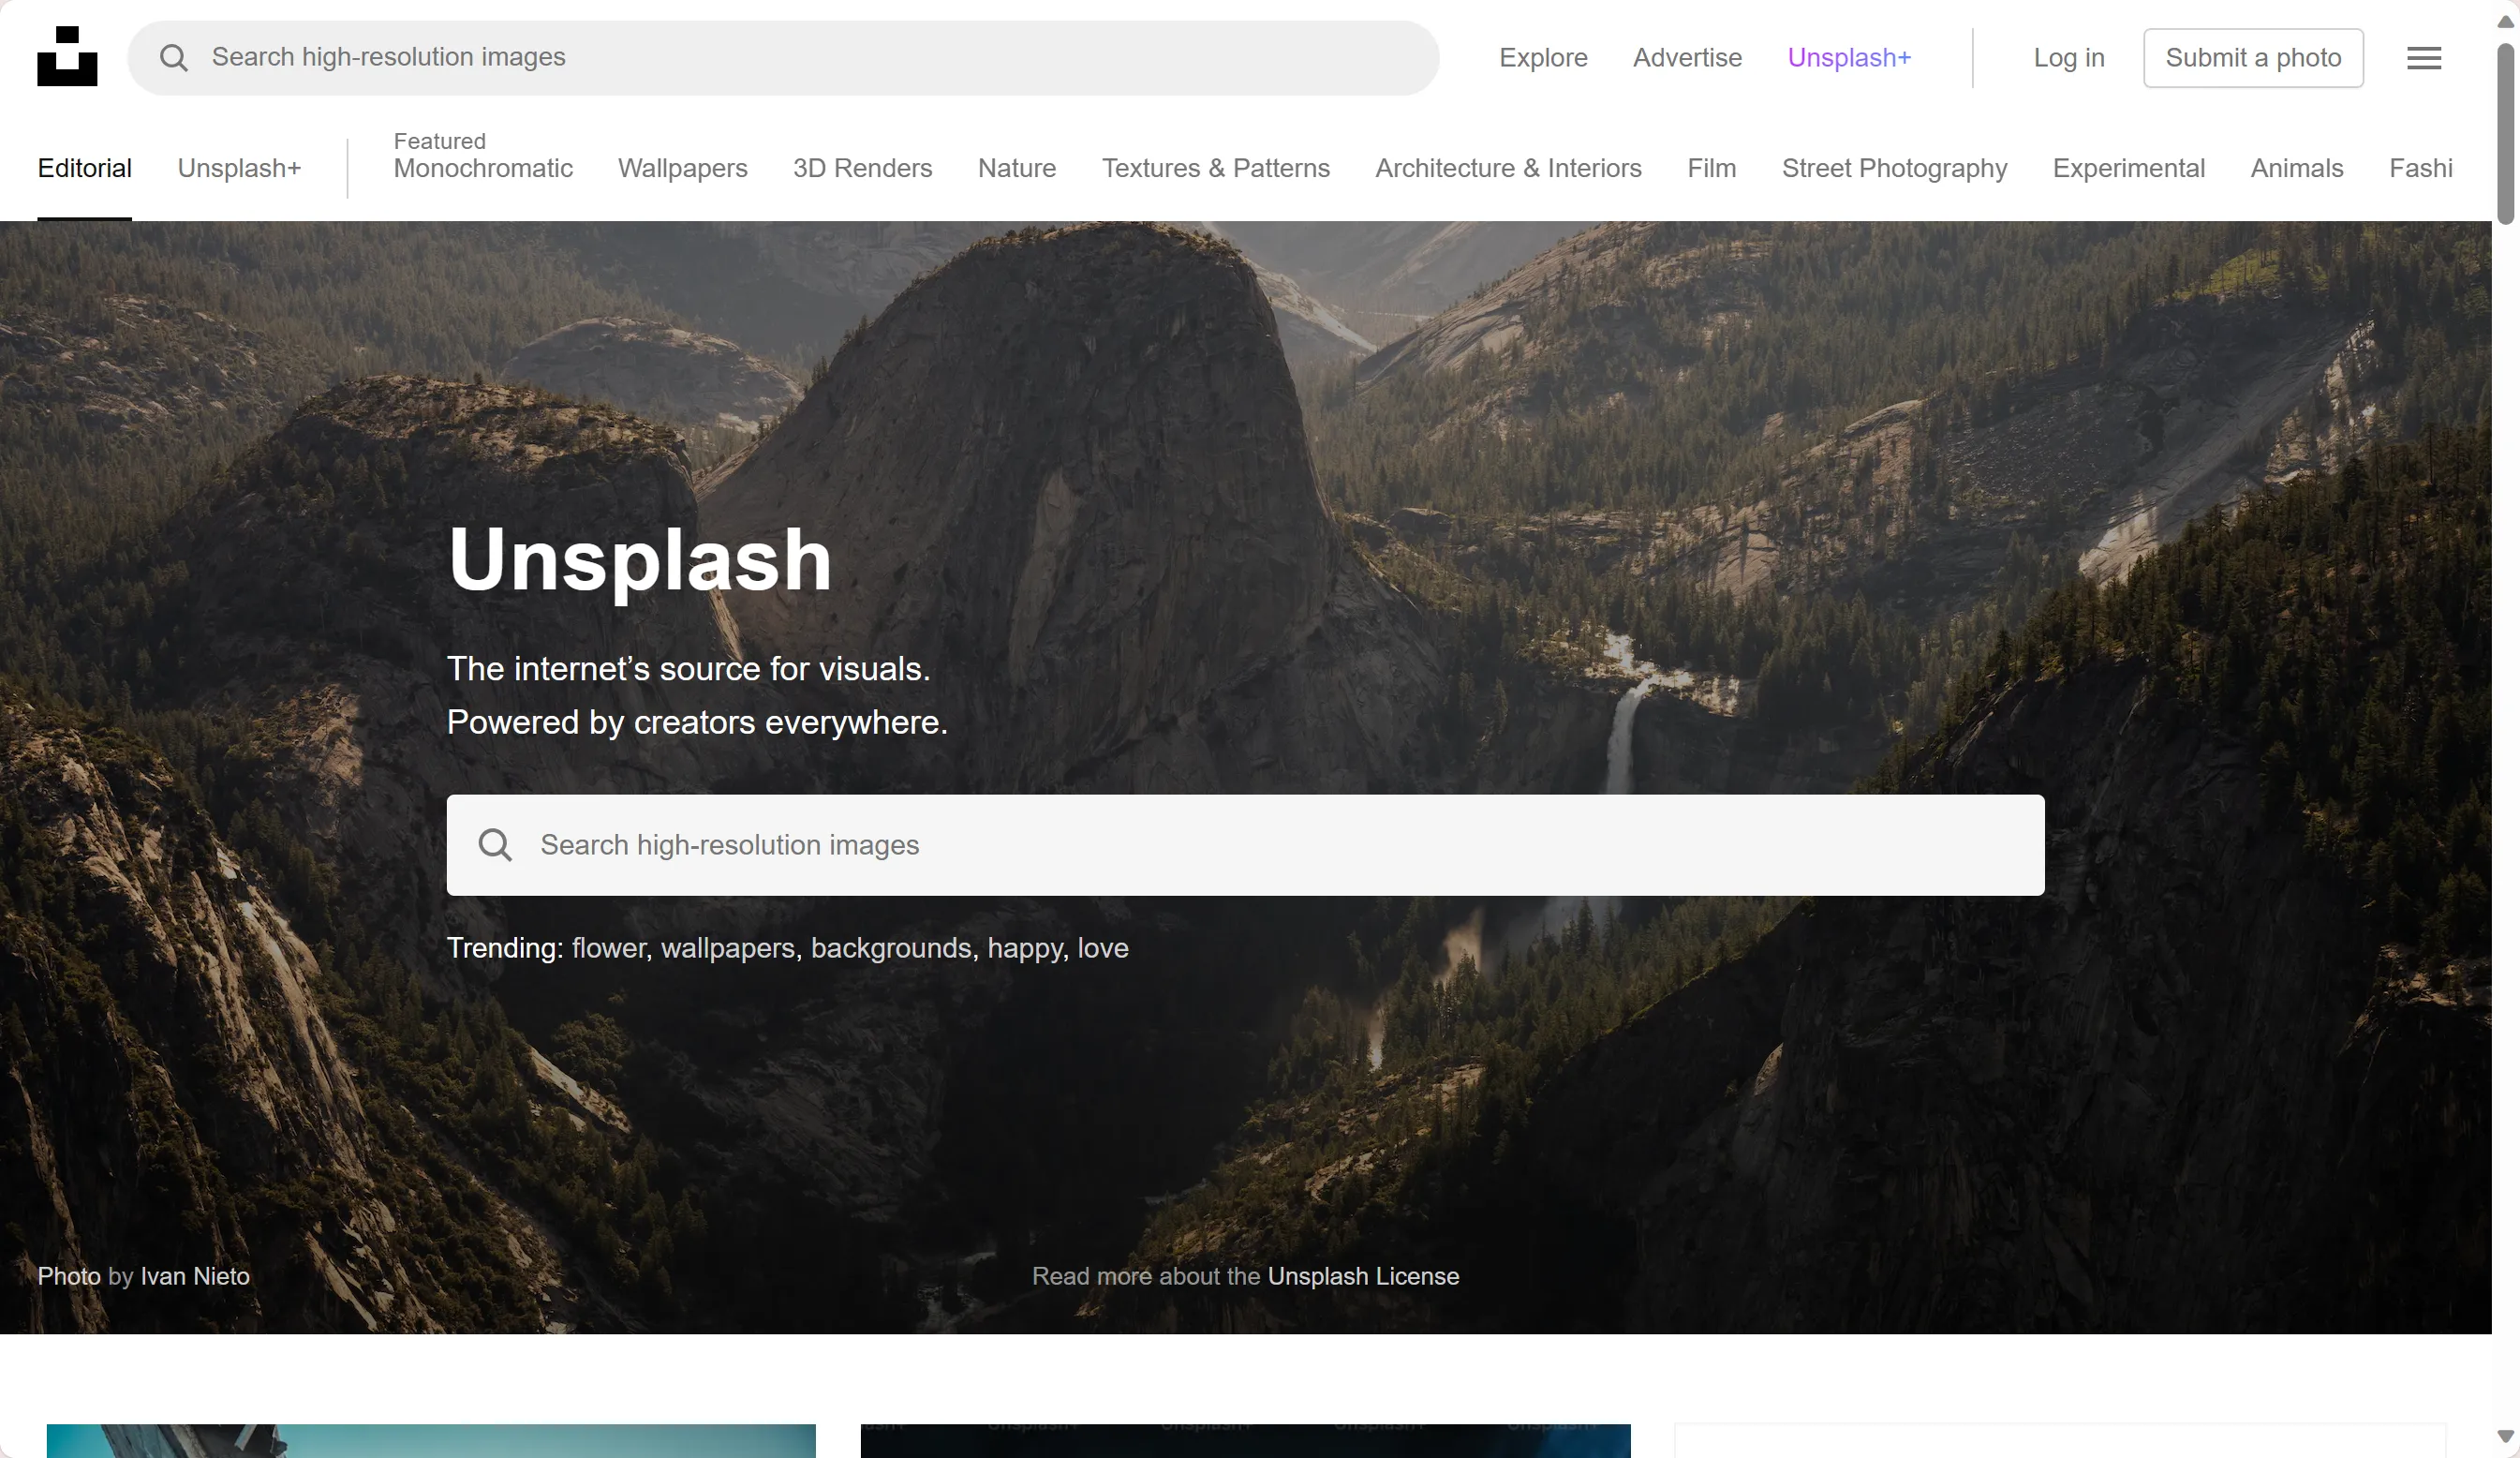This screenshot has width=2520, height=1458.
Task: Open Explore in the header
Action: pos(1542,58)
